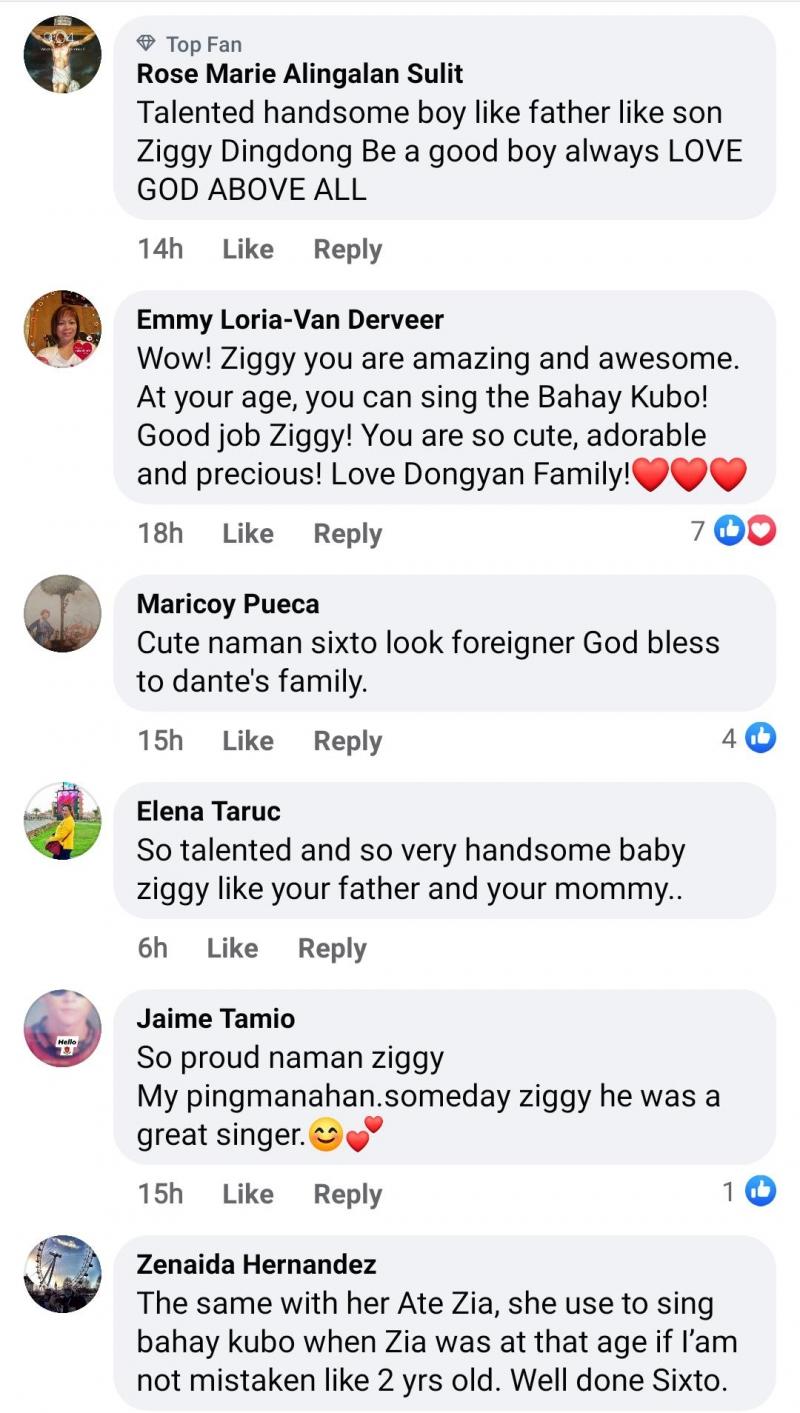Click the 6h timestamp on Elena Taruc's comment
800x1413 pixels.
(x=153, y=948)
